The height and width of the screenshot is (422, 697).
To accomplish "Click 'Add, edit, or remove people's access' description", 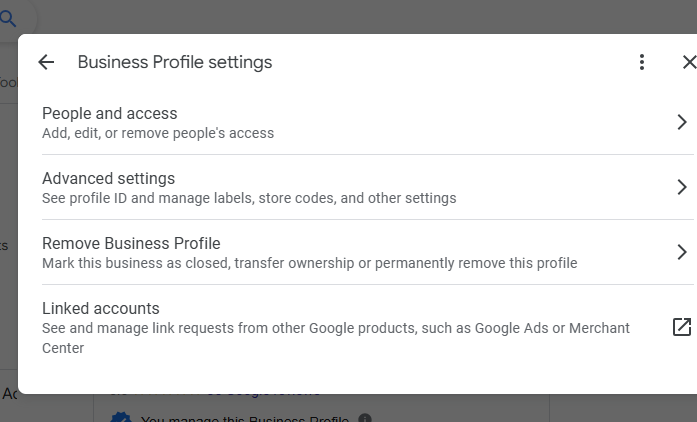I will point(158,133).
